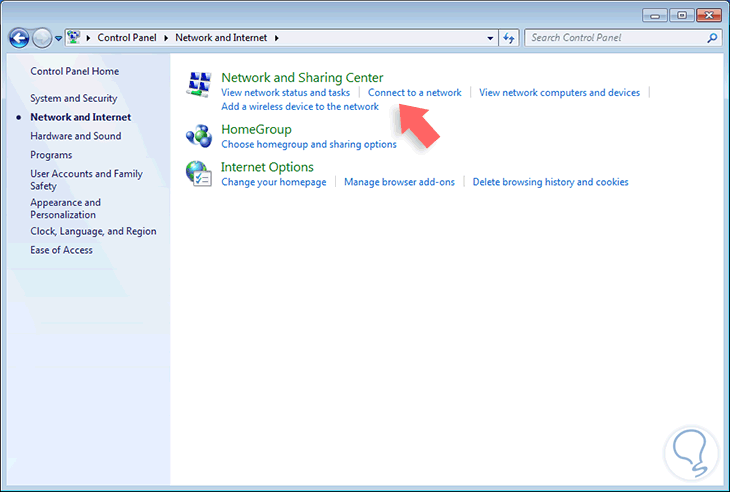This screenshot has height=492, width=730.
Task: Go to Control Panel Home
Action: pos(74,71)
